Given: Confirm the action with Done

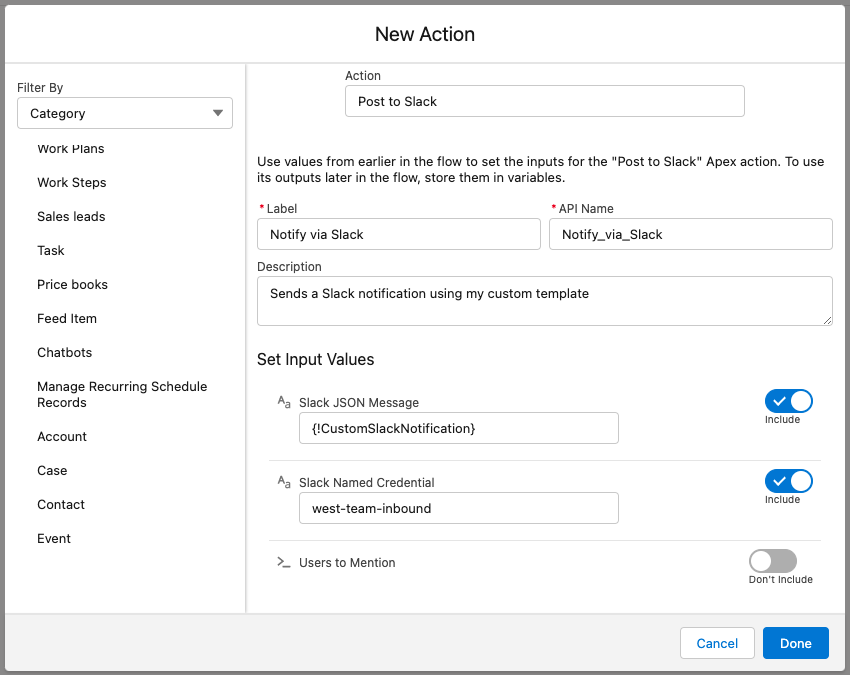Looking at the screenshot, I should (x=796, y=643).
